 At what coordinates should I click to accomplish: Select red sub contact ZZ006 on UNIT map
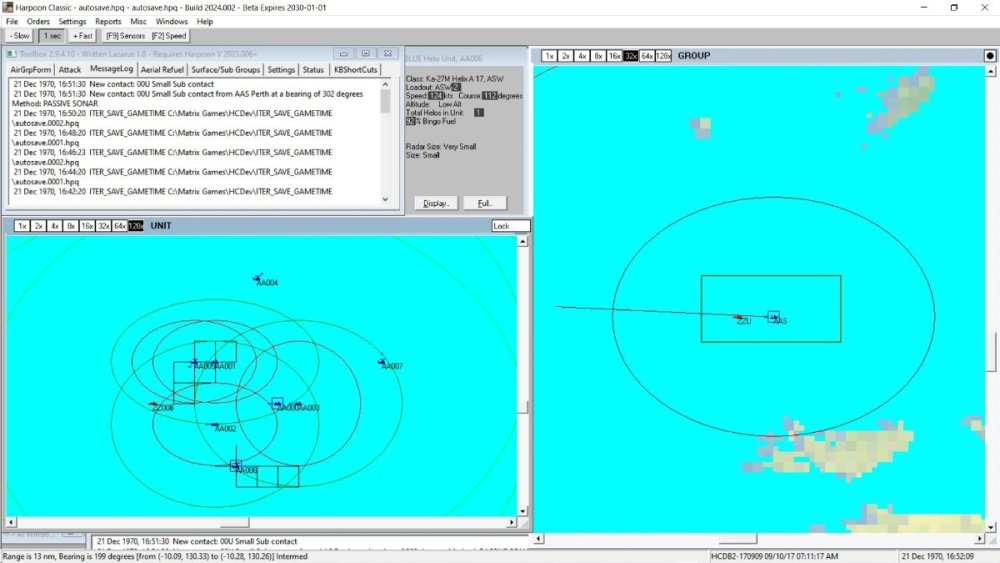coord(153,404)
